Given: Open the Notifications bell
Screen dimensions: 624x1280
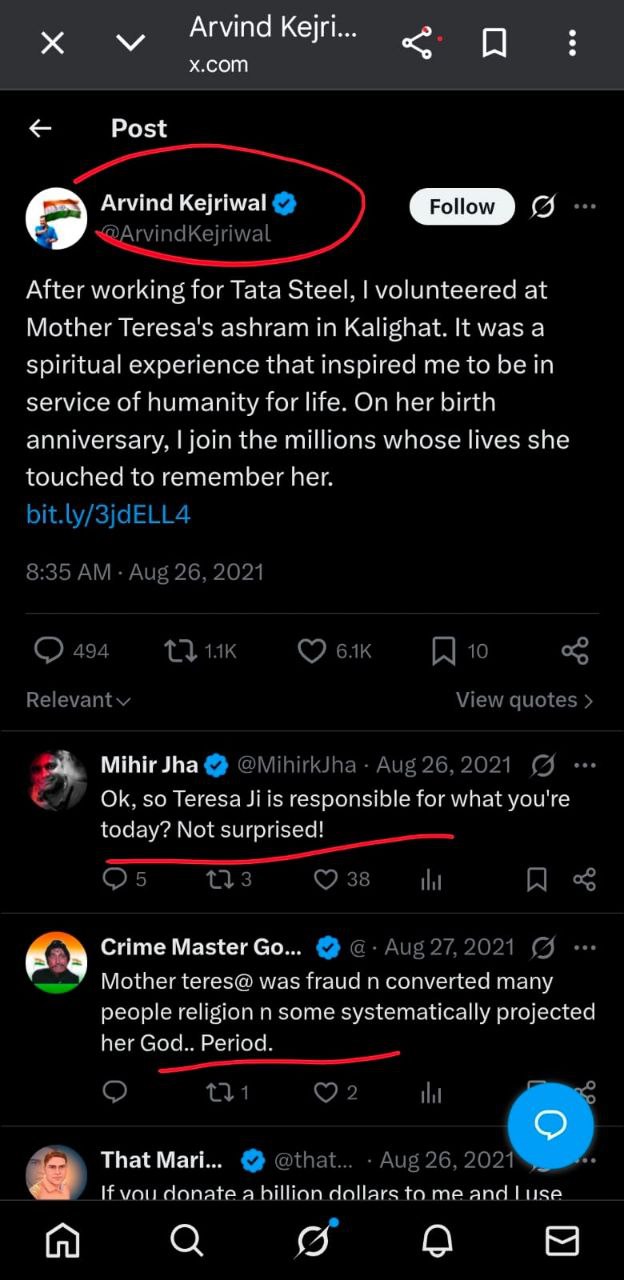Looking at the screenshot, I should (x=437, y=1241).
